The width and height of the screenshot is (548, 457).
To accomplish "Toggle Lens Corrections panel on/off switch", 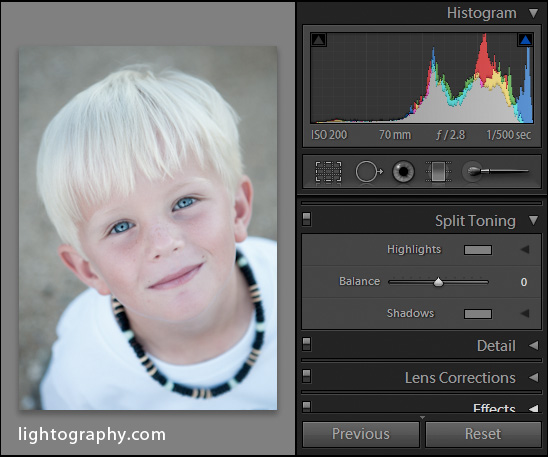I will click(x=307, y=376).
